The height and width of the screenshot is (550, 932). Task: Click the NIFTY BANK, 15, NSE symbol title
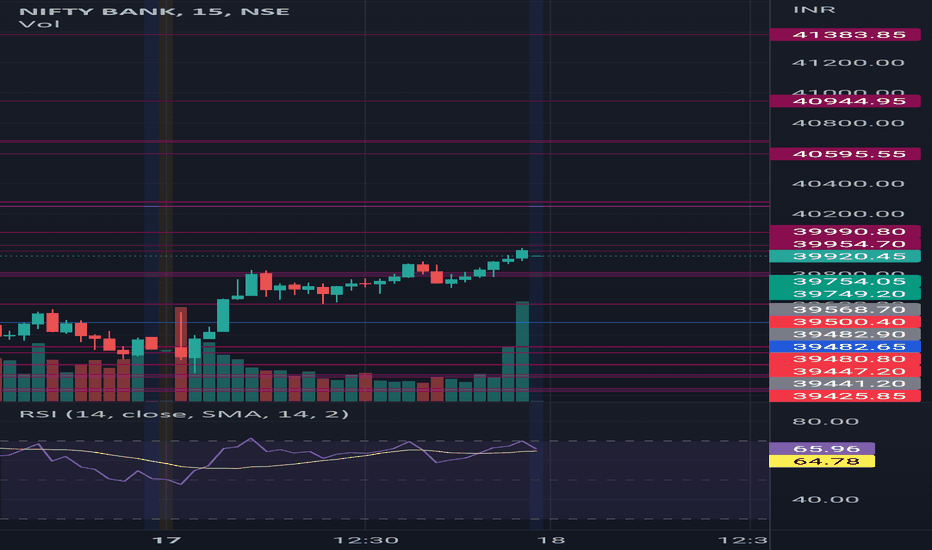point(155,11)
